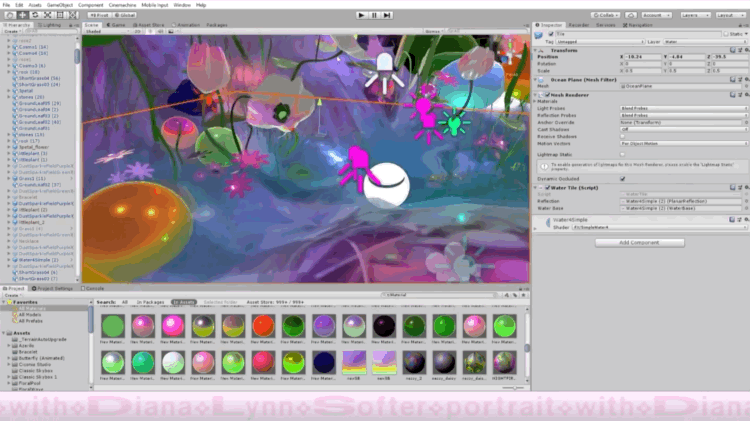Open the Component menu
This screenshot has width=750, height=421.
(90, 5)
